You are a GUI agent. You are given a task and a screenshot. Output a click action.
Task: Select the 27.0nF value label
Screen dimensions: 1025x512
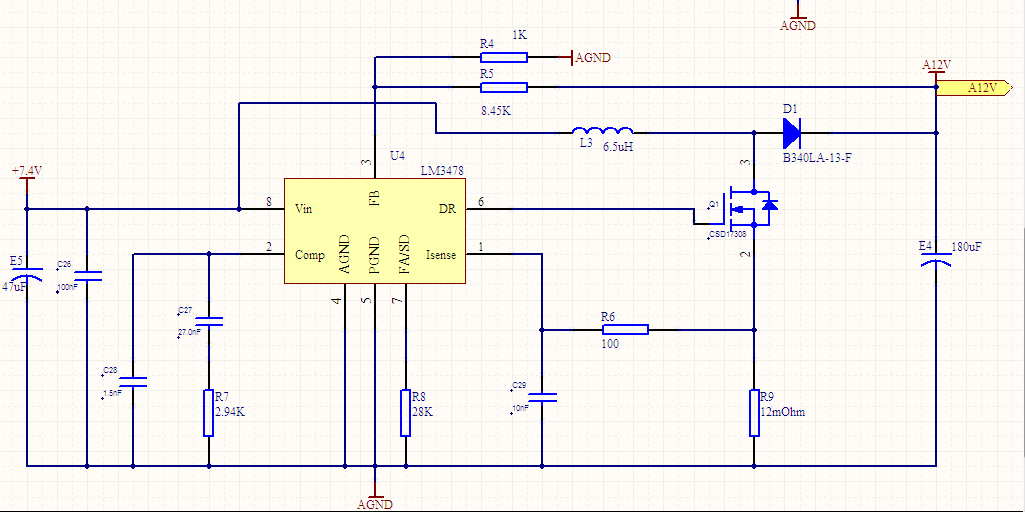click(190, 332)
